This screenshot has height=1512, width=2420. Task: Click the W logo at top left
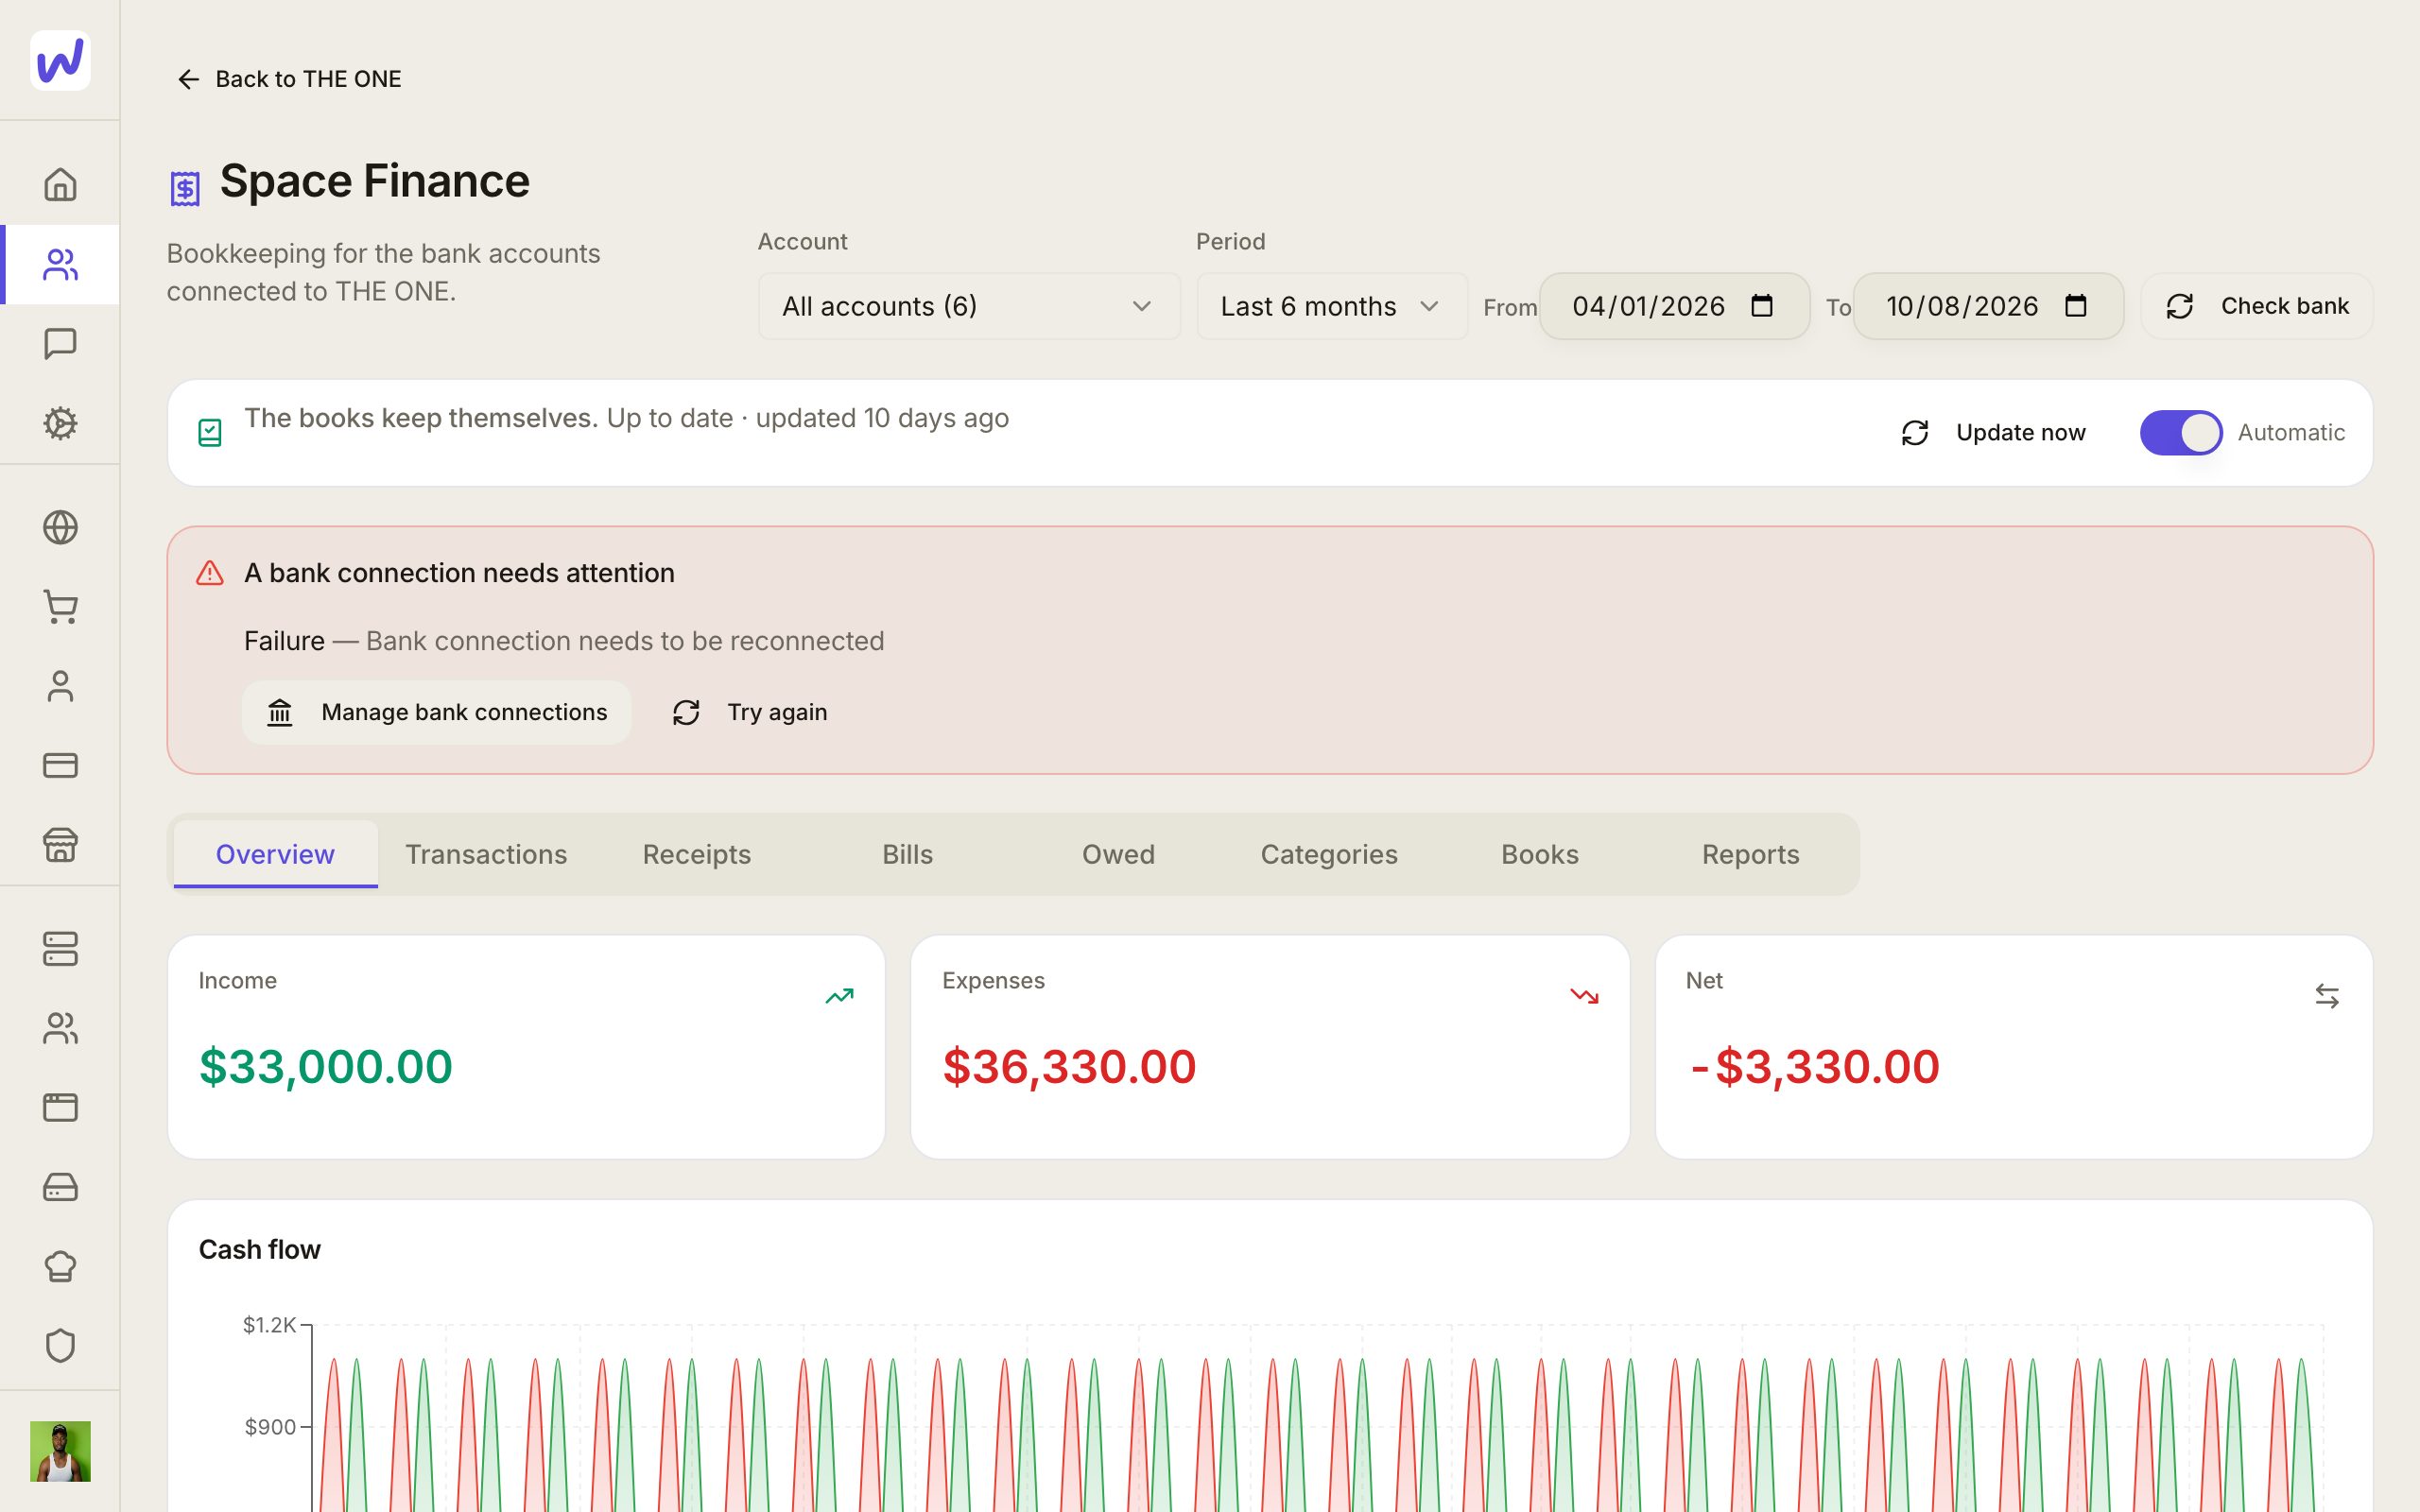point(60,60)
